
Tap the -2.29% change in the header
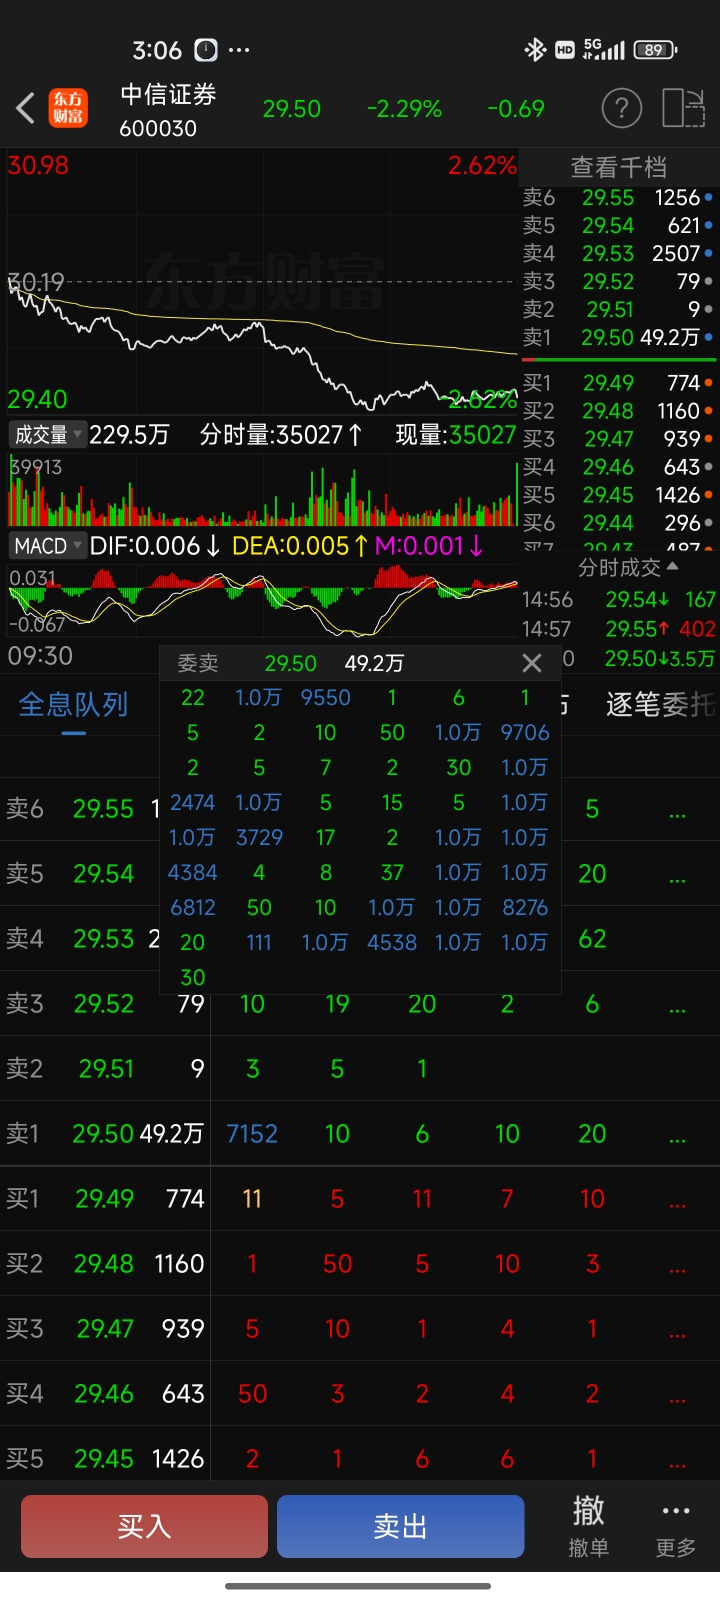tap(404, 109)
